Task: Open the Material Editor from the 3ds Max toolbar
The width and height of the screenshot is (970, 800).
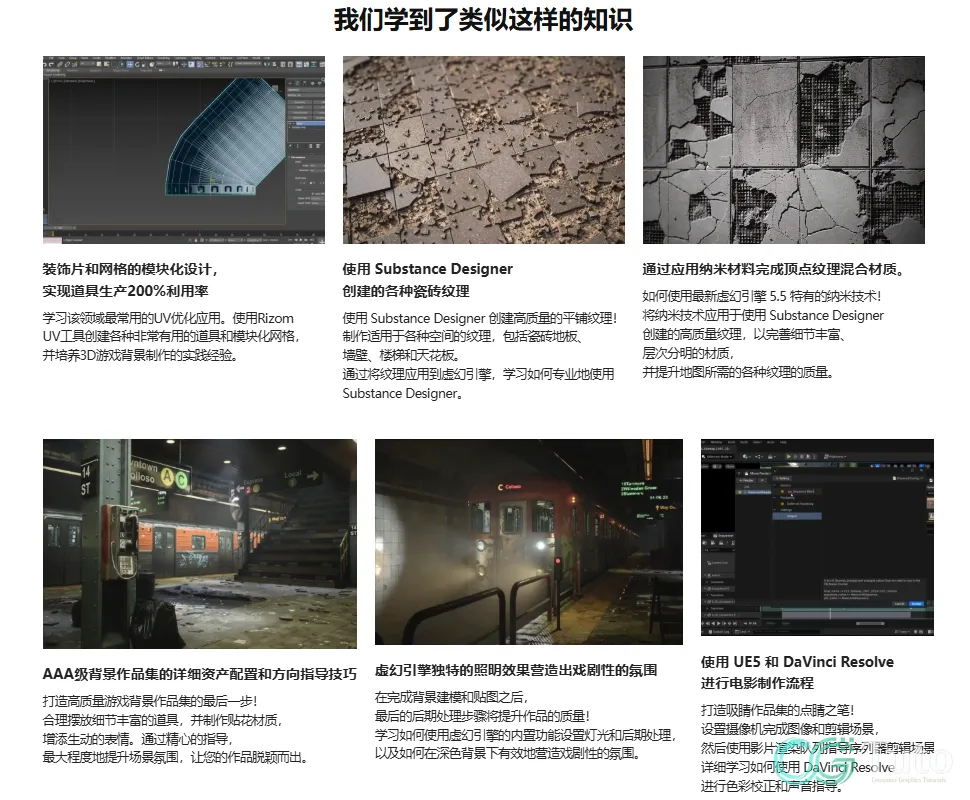Action: 298,63
